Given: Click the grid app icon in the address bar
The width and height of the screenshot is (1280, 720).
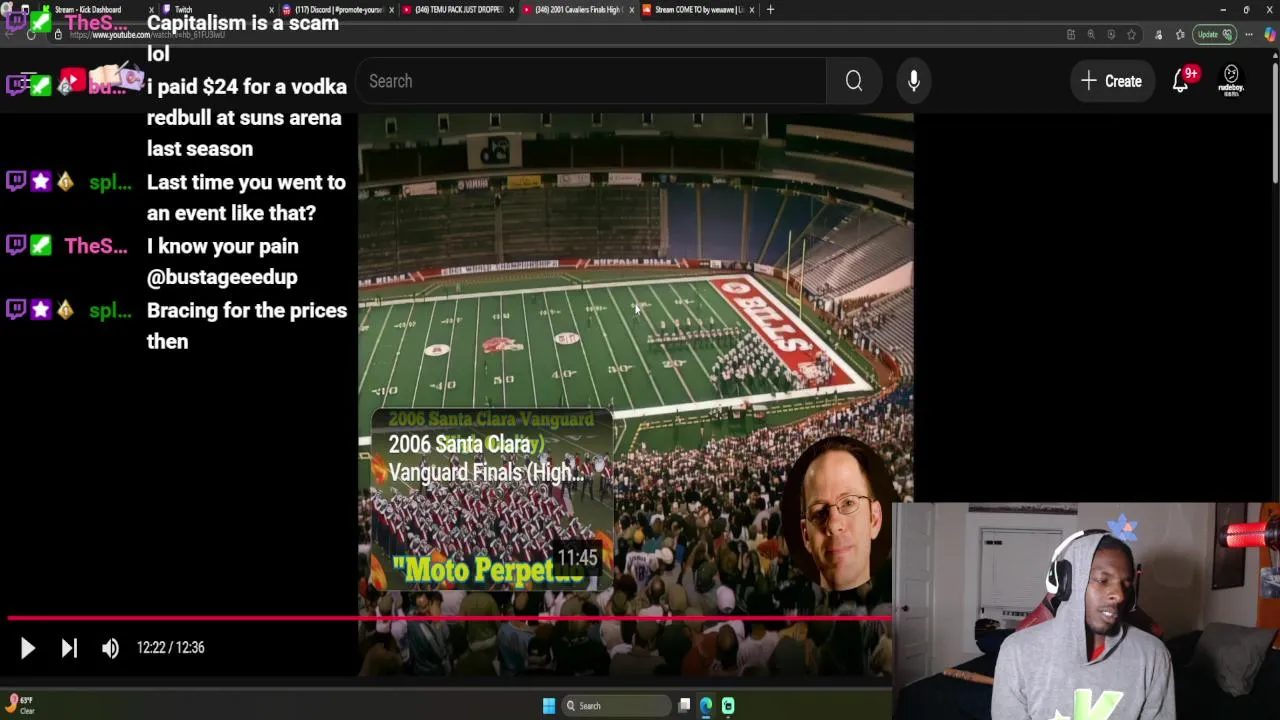Looking at the screenshot, I should (x=1071, y=35).
